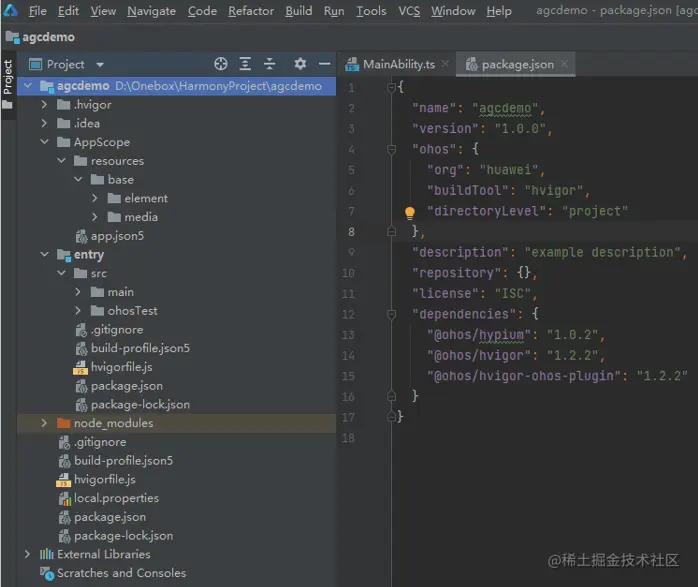Image resolution: width=698 pixels, height=587 pixels.
Task: Select the package.json editor tab
Action: tap(517, 65)
